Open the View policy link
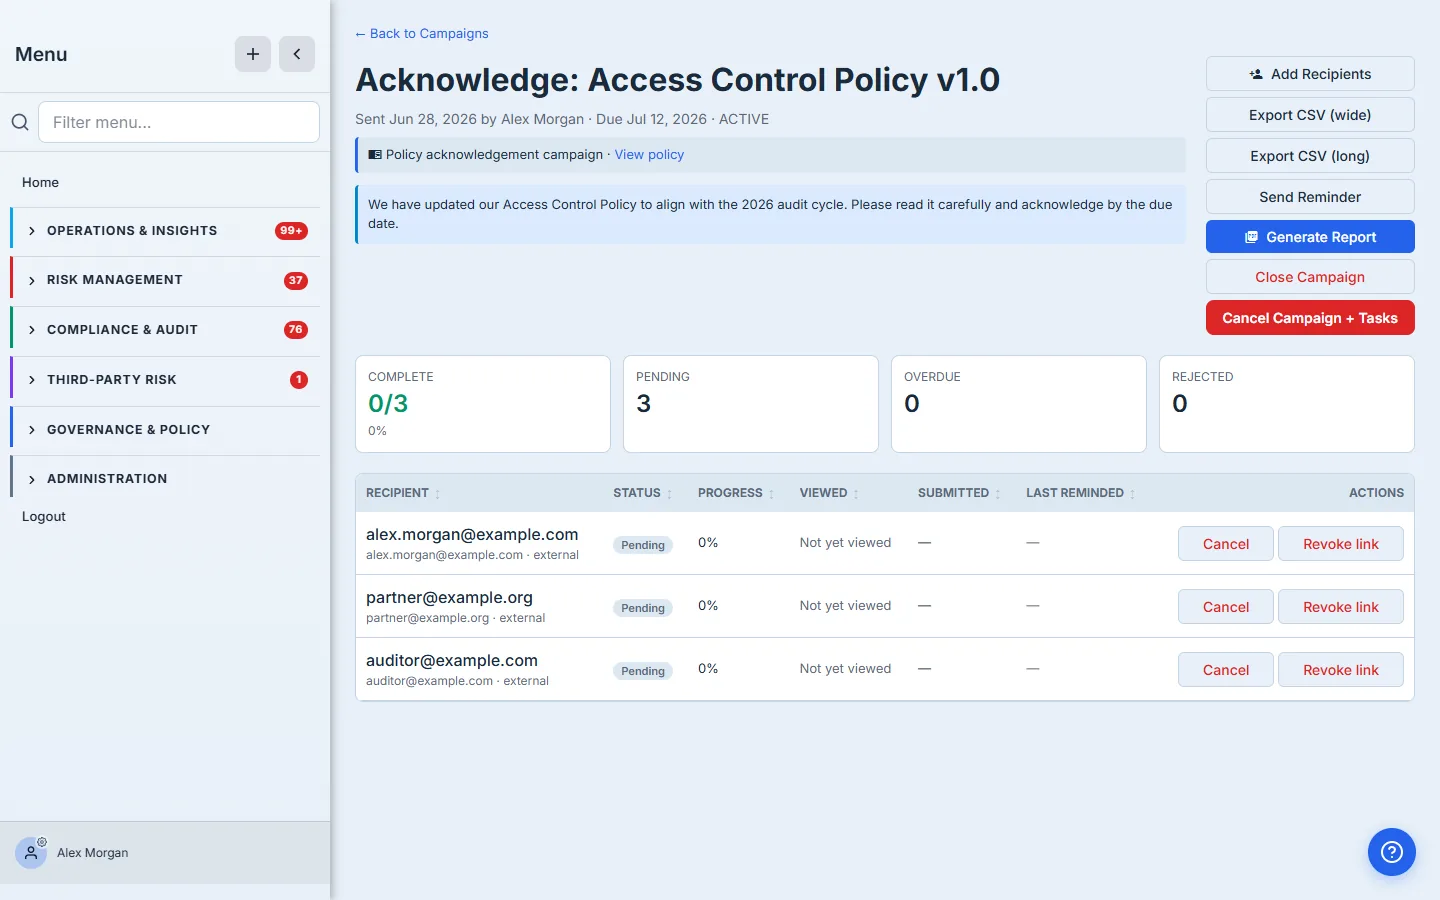This screenshot has width=1440, height=900. pyautogui.click(x=649, y=155)
